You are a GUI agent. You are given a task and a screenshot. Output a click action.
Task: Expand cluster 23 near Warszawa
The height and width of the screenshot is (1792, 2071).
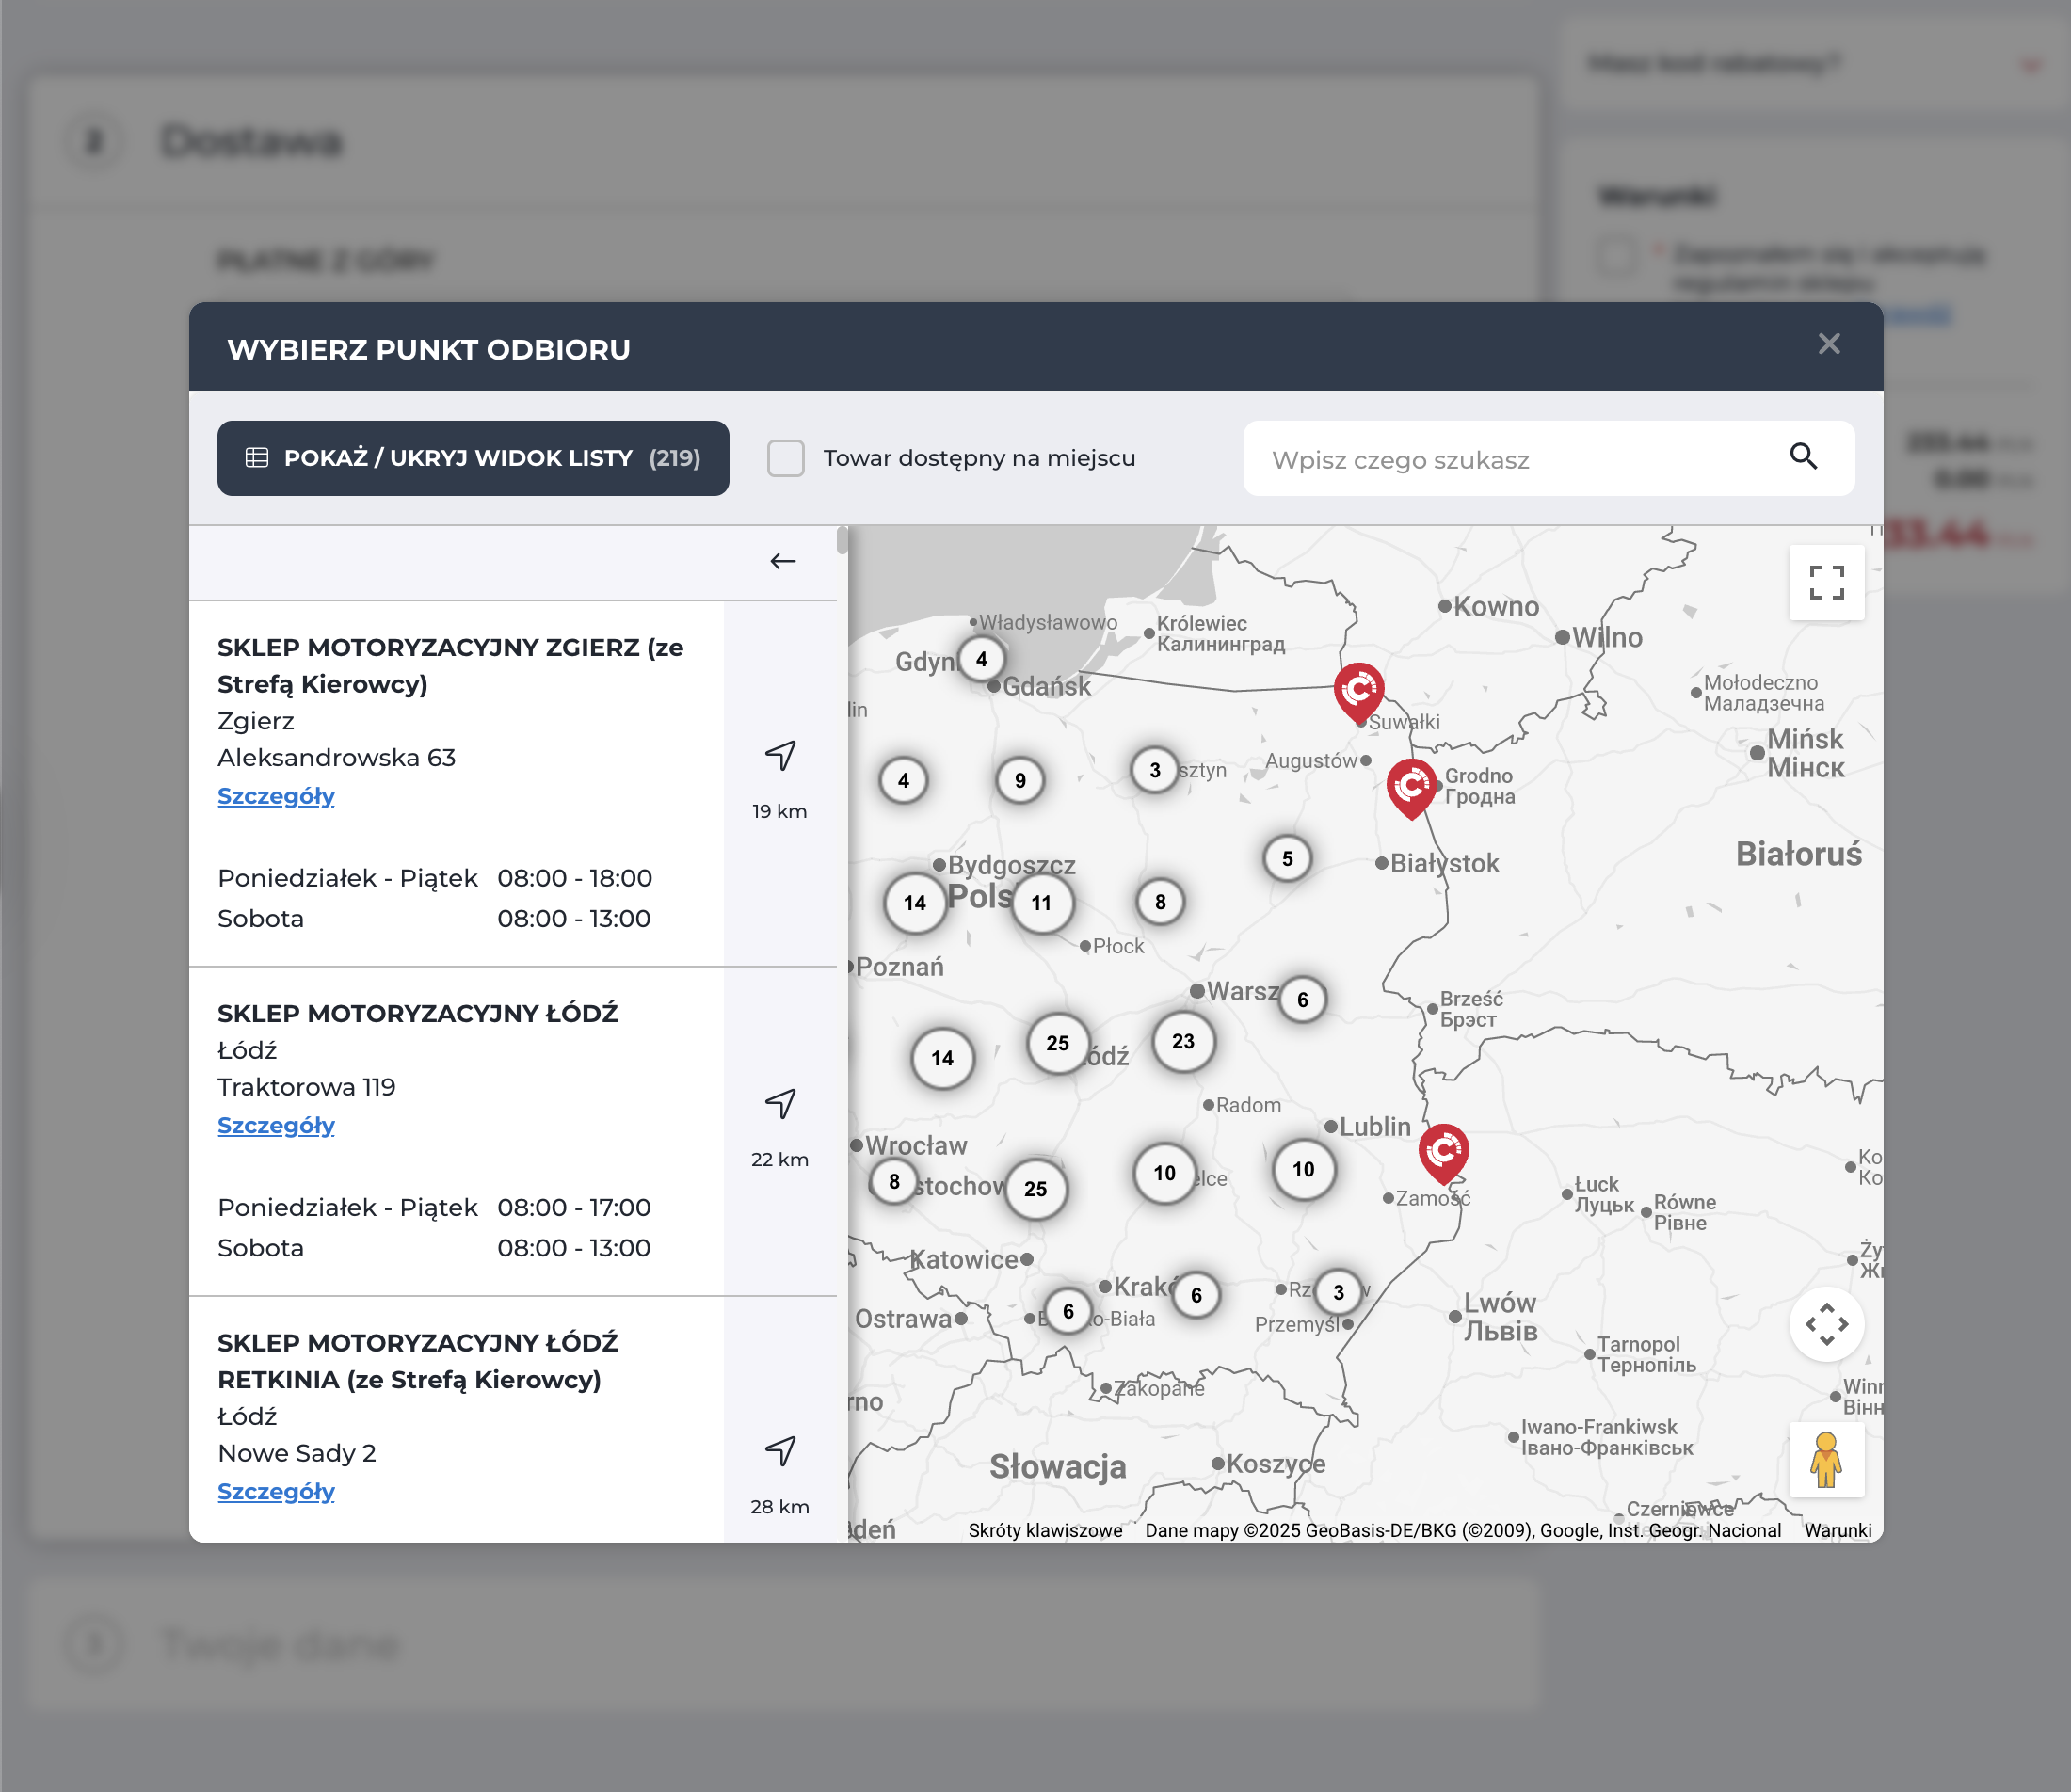click(x=1182, y=1041)
